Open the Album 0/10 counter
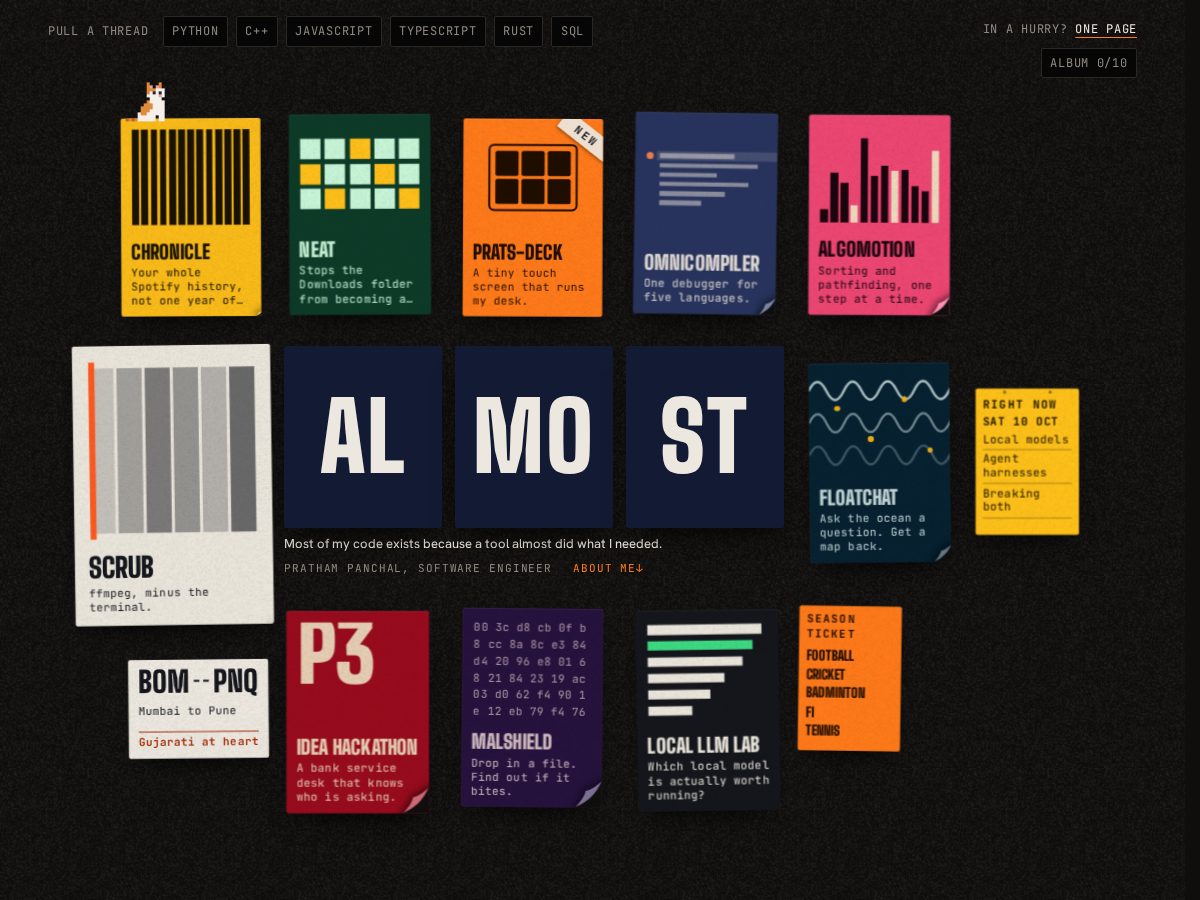The width and height of the screenshot is (1200, 900). tap(1089, 63)
